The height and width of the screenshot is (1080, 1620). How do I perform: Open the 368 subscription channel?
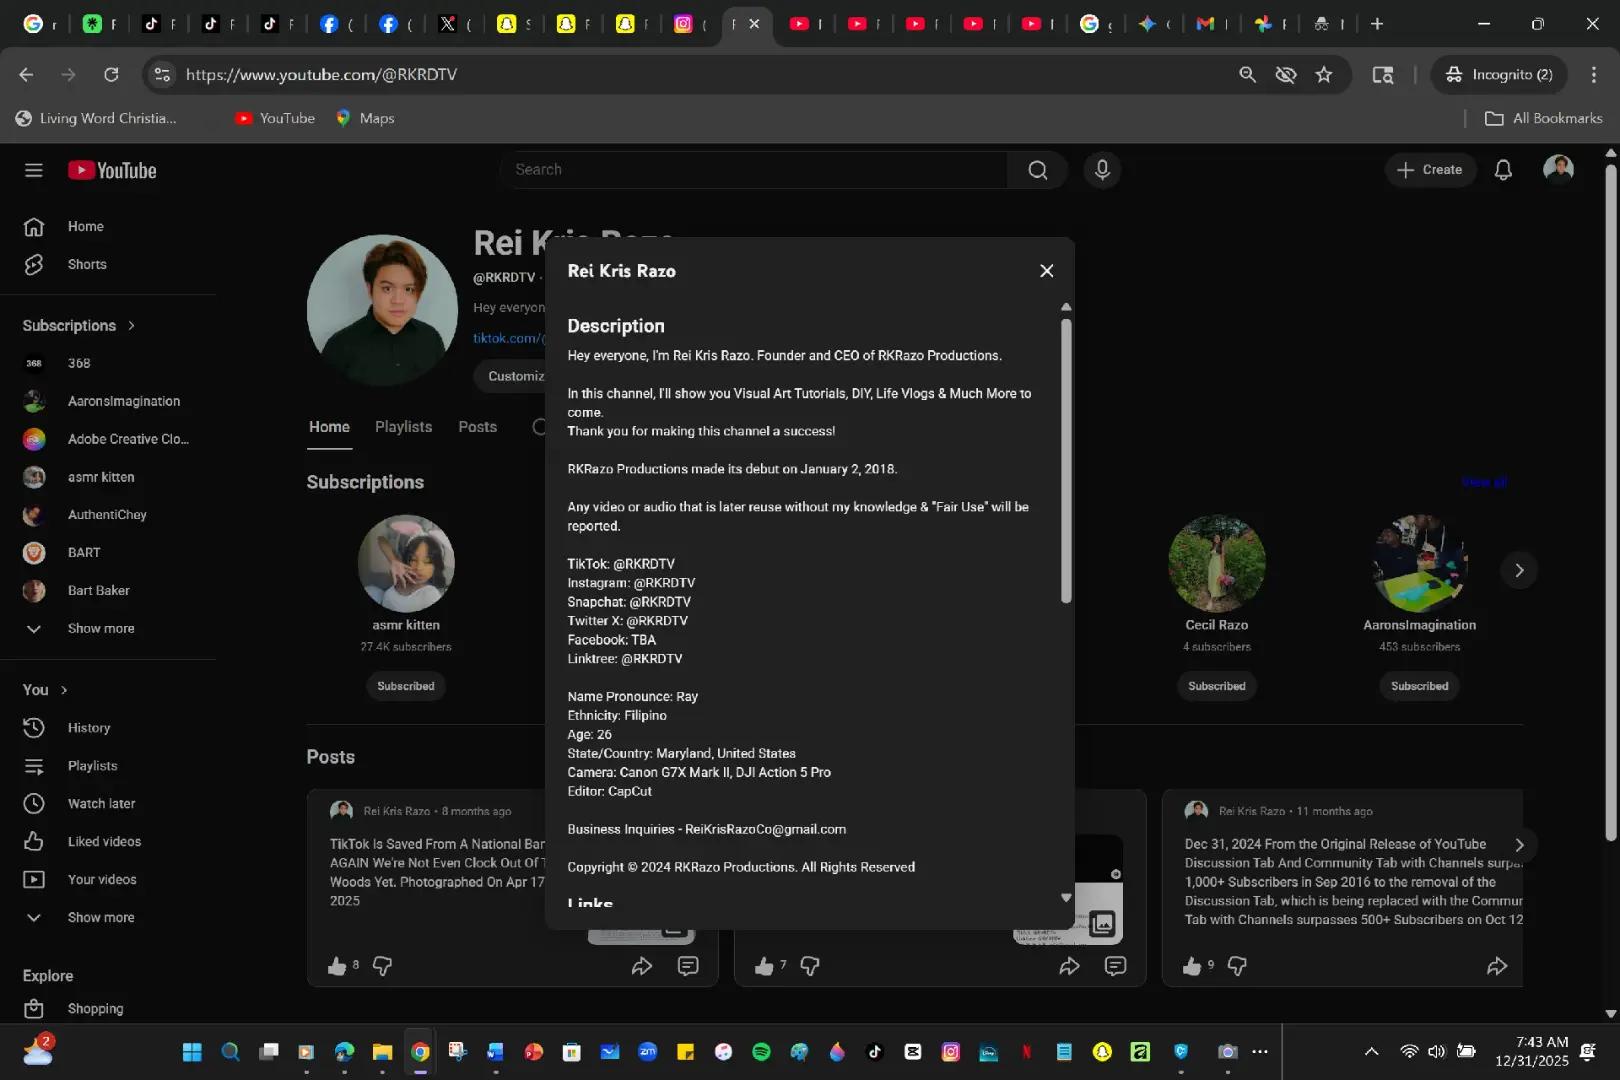108,364
